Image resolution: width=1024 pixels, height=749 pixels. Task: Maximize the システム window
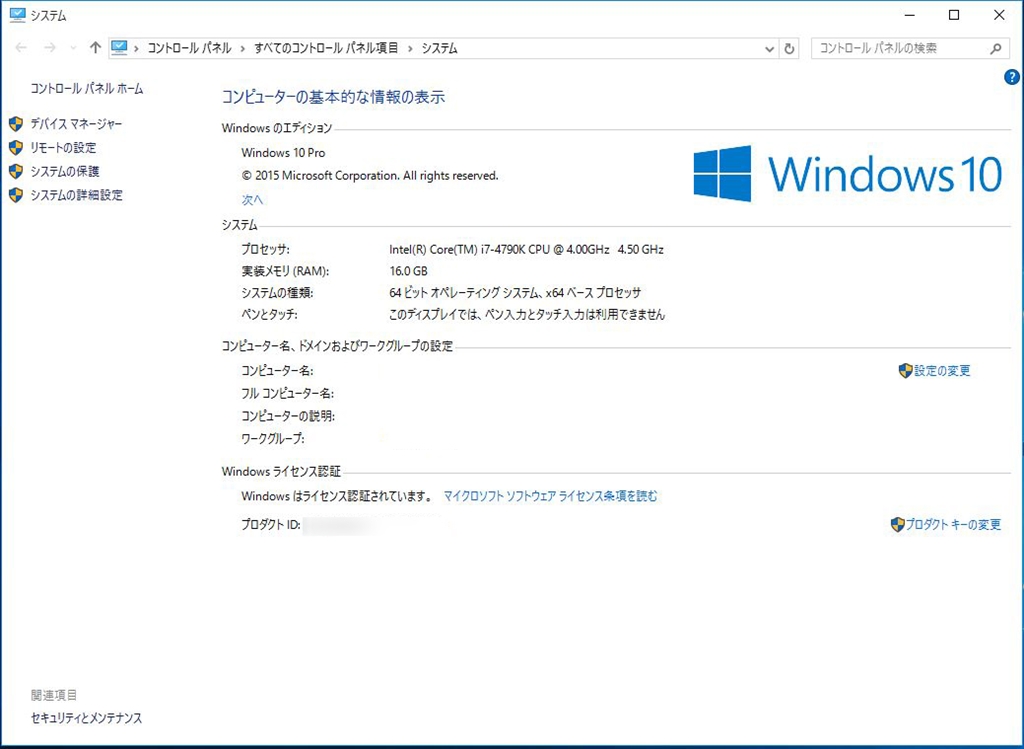tap(954, 15)
